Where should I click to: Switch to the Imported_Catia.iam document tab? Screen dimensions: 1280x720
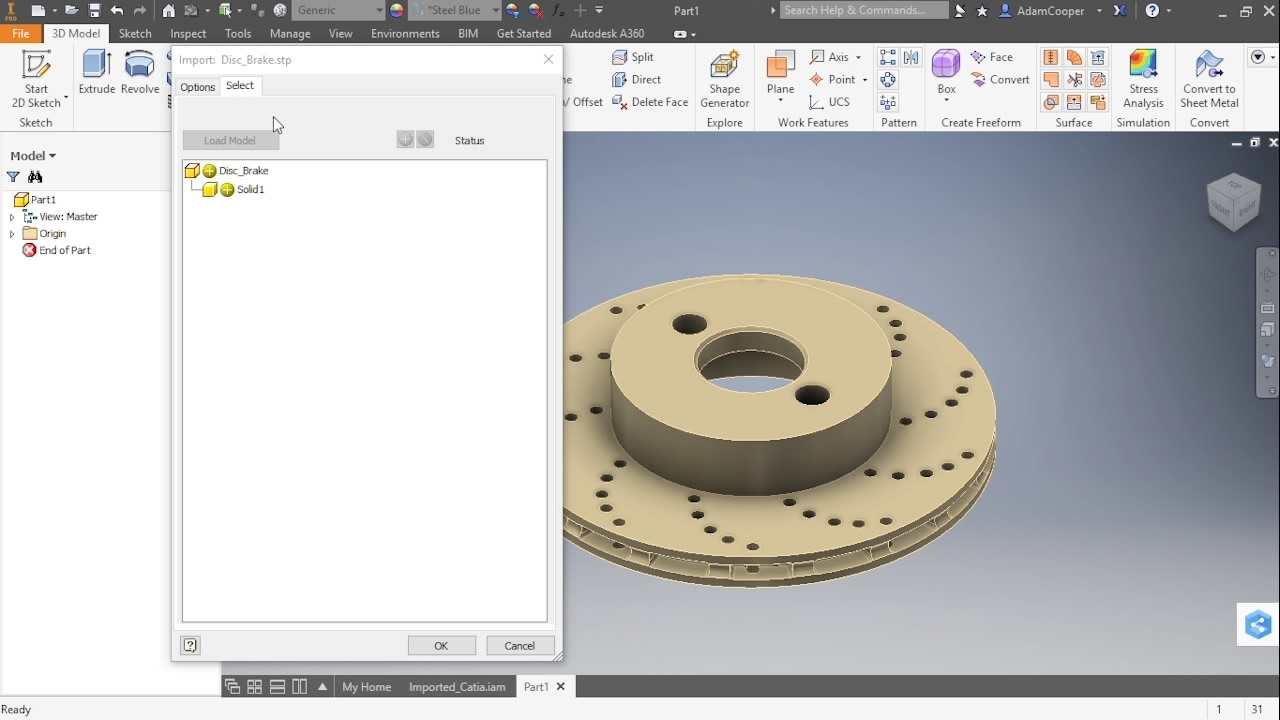pyautogui.click(x=458, y=687)
